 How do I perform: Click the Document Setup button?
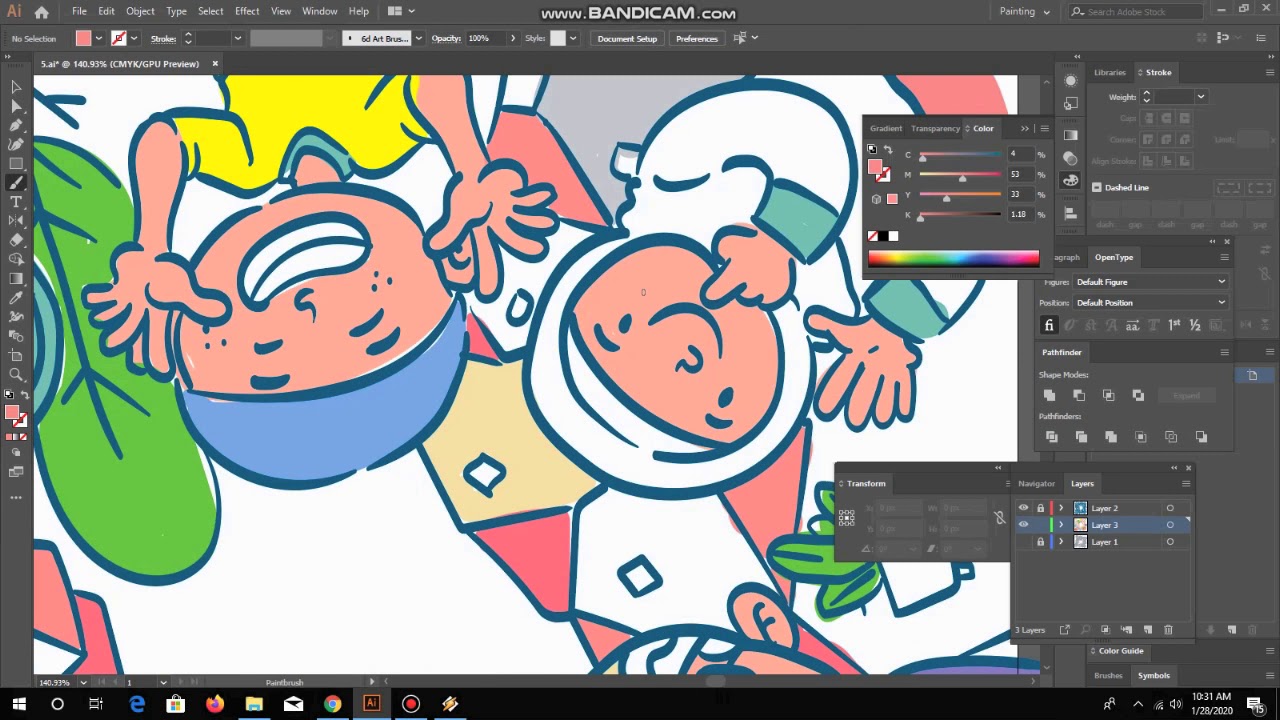click(627, 38)
